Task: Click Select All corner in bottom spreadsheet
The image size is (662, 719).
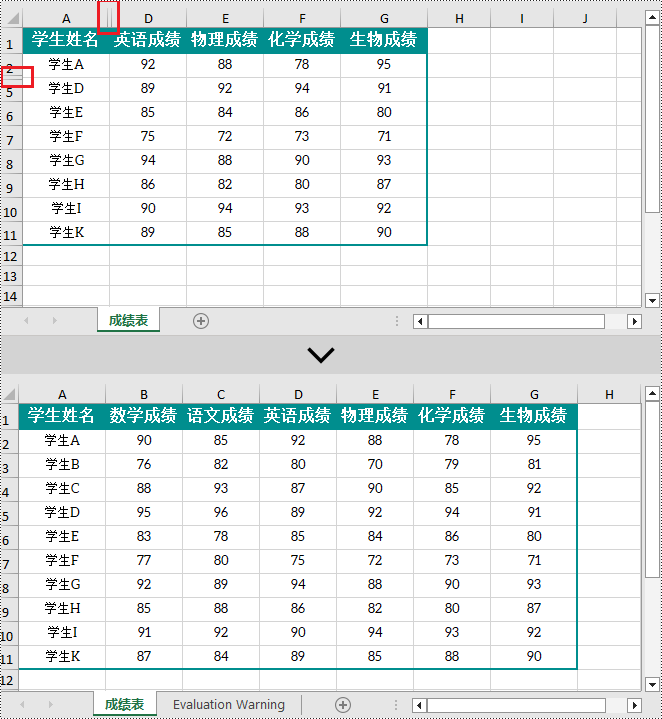Action: tap(9, 394)
